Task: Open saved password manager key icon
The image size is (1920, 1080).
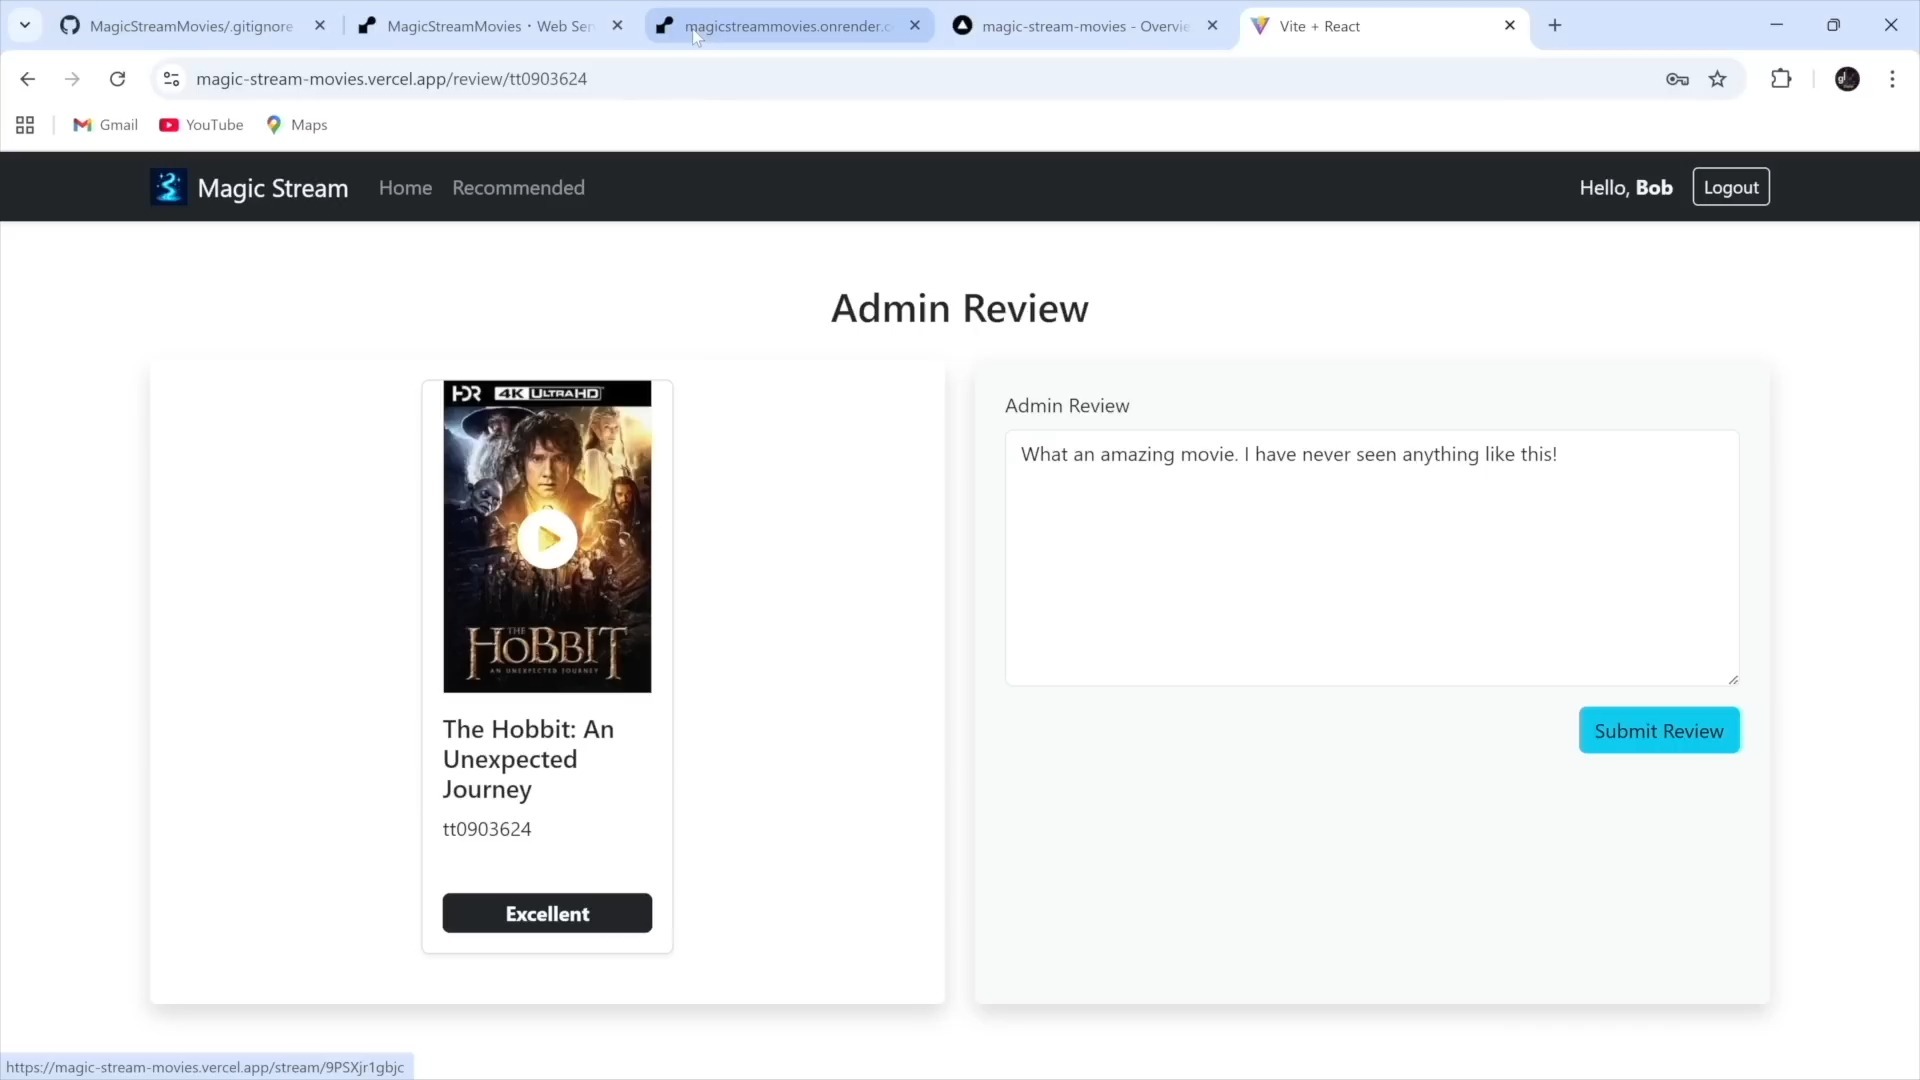Action: click(x=1677, y=79)
